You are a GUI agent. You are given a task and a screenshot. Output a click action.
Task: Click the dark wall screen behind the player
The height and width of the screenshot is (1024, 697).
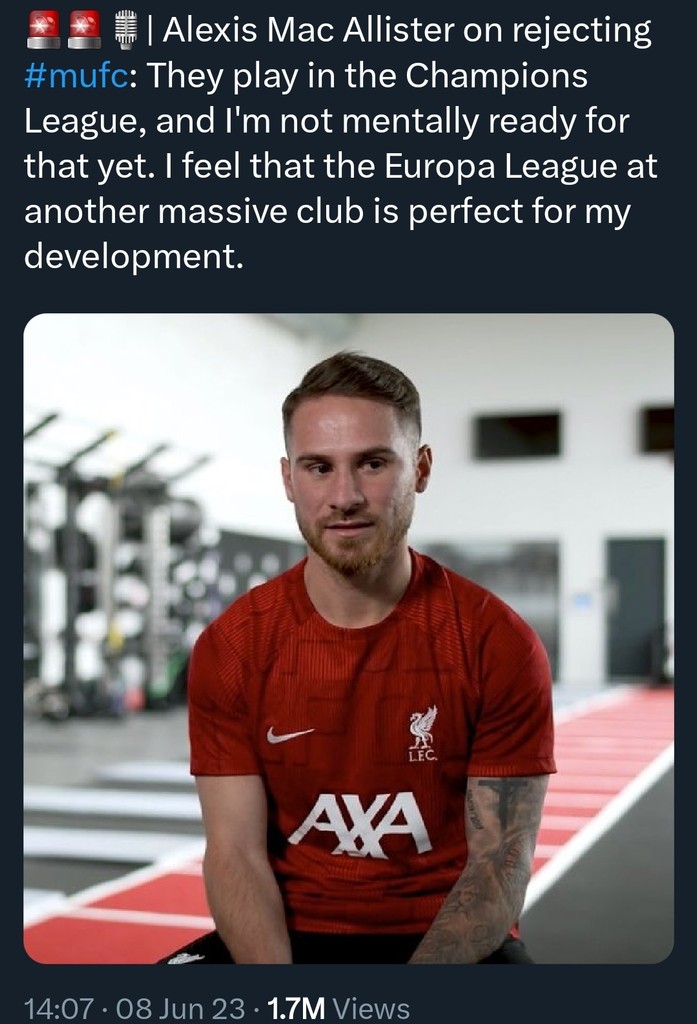(x=516, y=434)
